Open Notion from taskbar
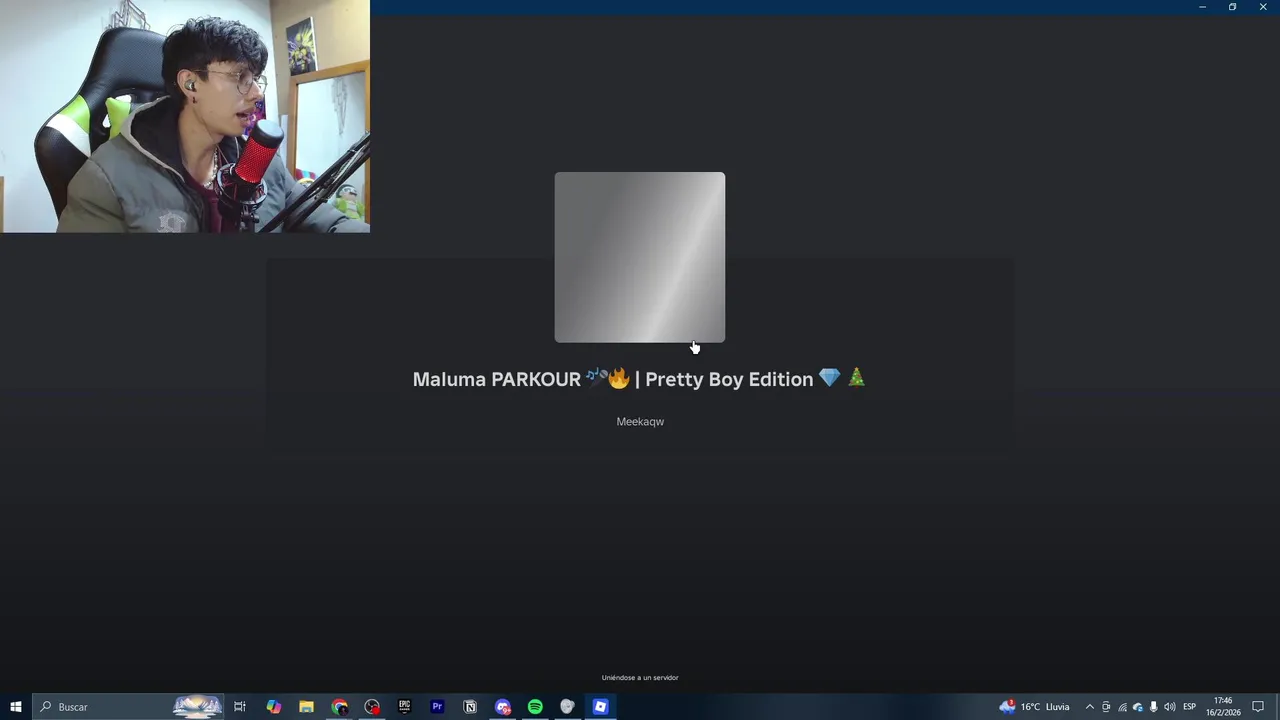The width and height of the screenshot is (1280, 720). coord(470,707)
